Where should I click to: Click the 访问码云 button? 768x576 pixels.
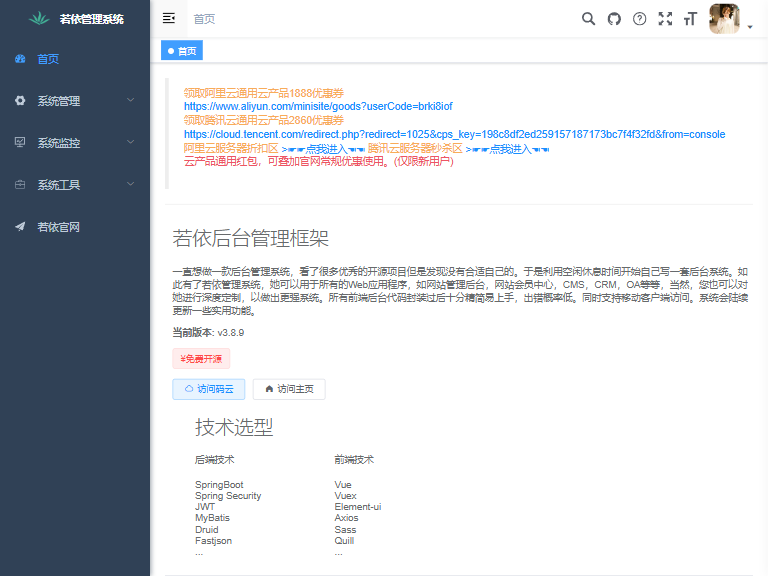[x=209, y=389]
